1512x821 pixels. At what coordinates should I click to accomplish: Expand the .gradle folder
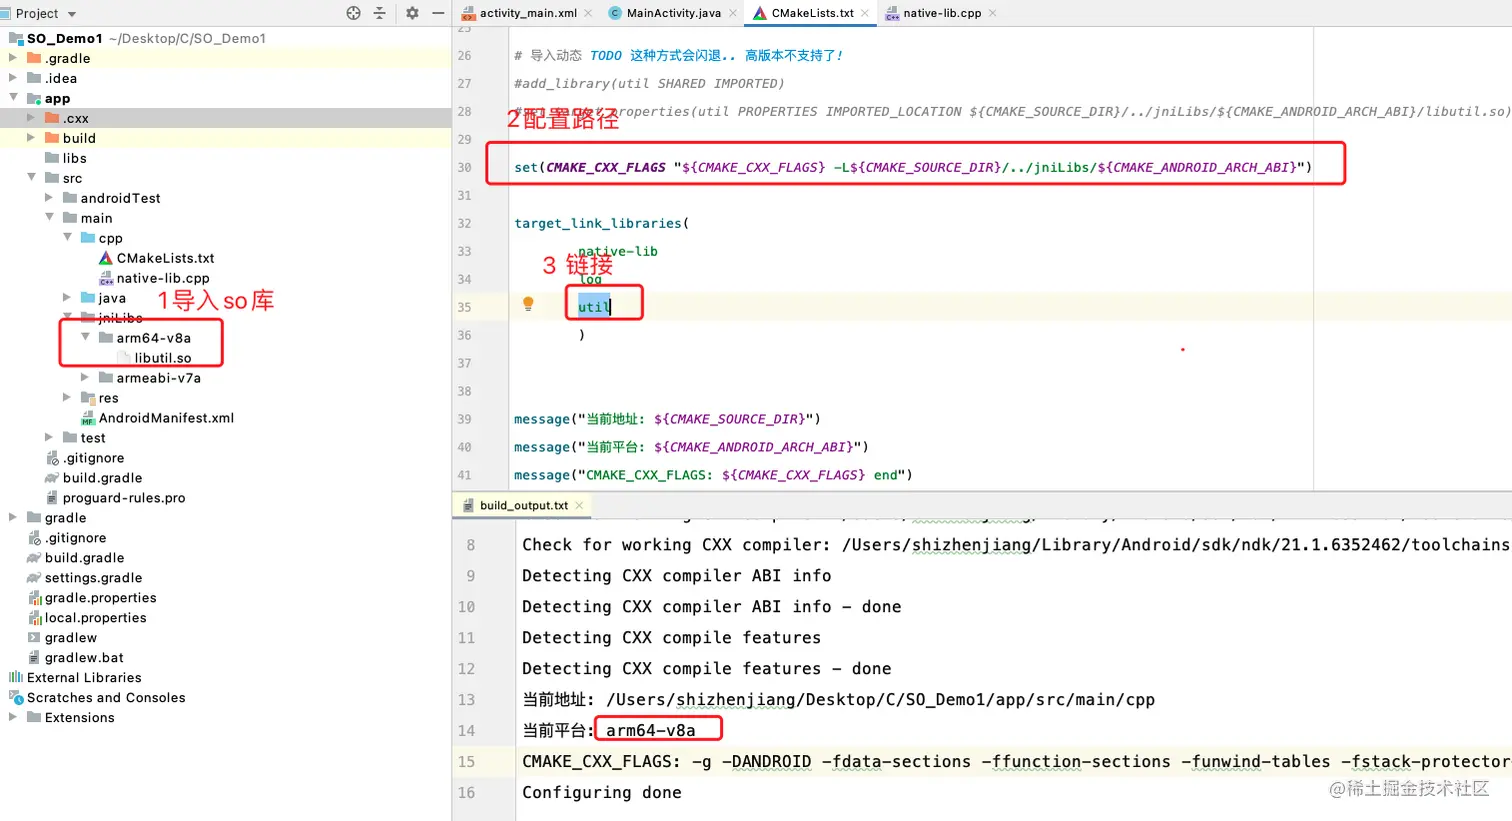(13, 58)
